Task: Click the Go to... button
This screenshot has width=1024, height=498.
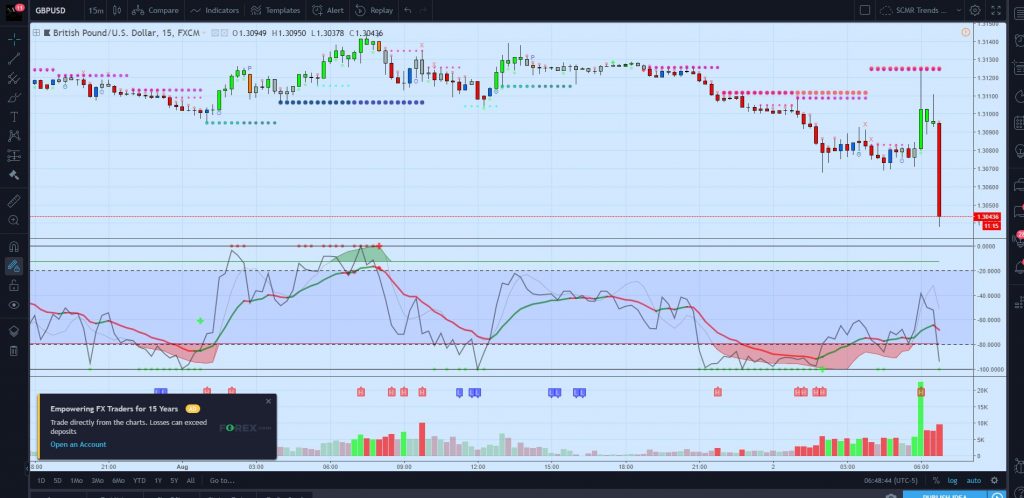Action: (221, 481)
